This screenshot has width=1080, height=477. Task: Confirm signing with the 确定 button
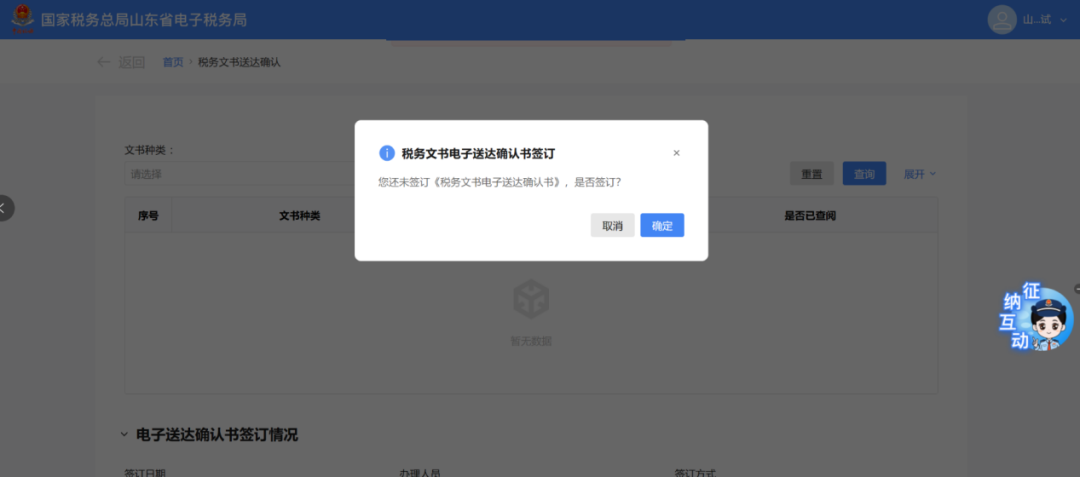[662, 225]
